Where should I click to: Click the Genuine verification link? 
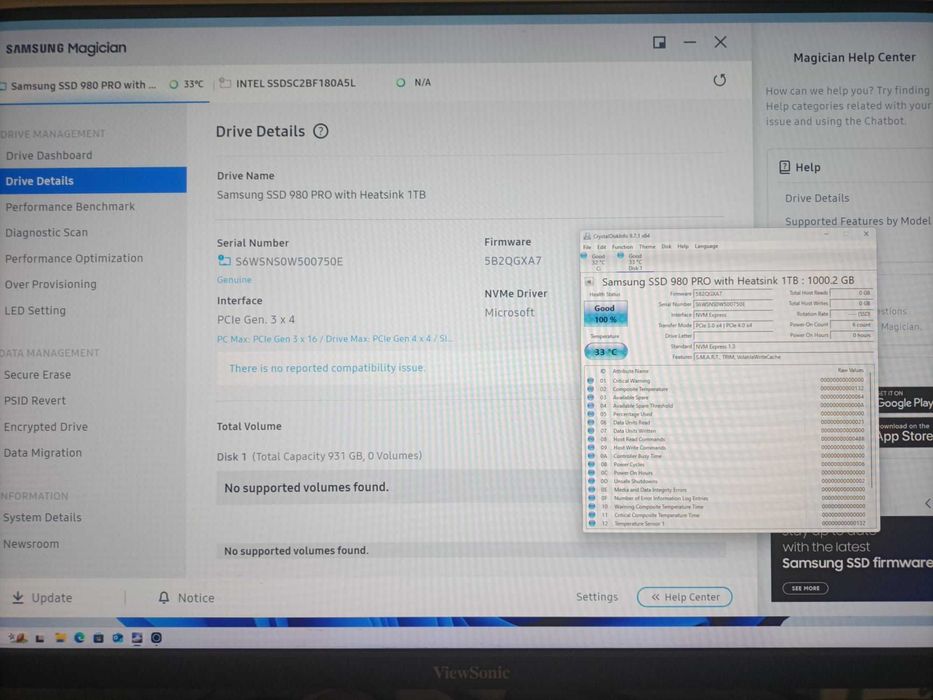tap(234, 280)
